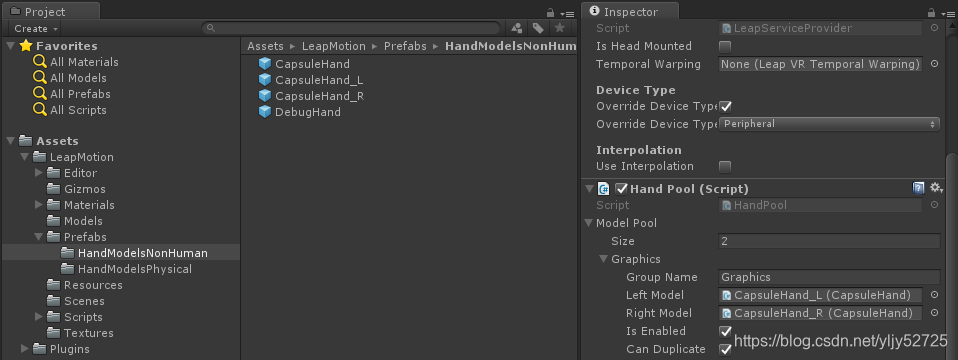Toggle Use Interpolation checkbox
This screenshot has width=958, height=360.
(x=725, y=166)
